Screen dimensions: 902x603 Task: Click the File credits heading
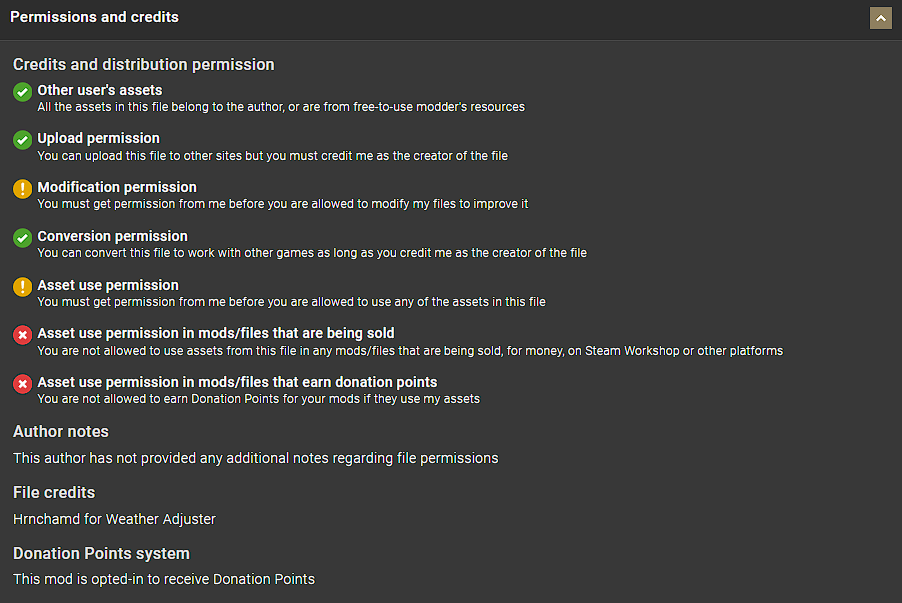[54, 492]
